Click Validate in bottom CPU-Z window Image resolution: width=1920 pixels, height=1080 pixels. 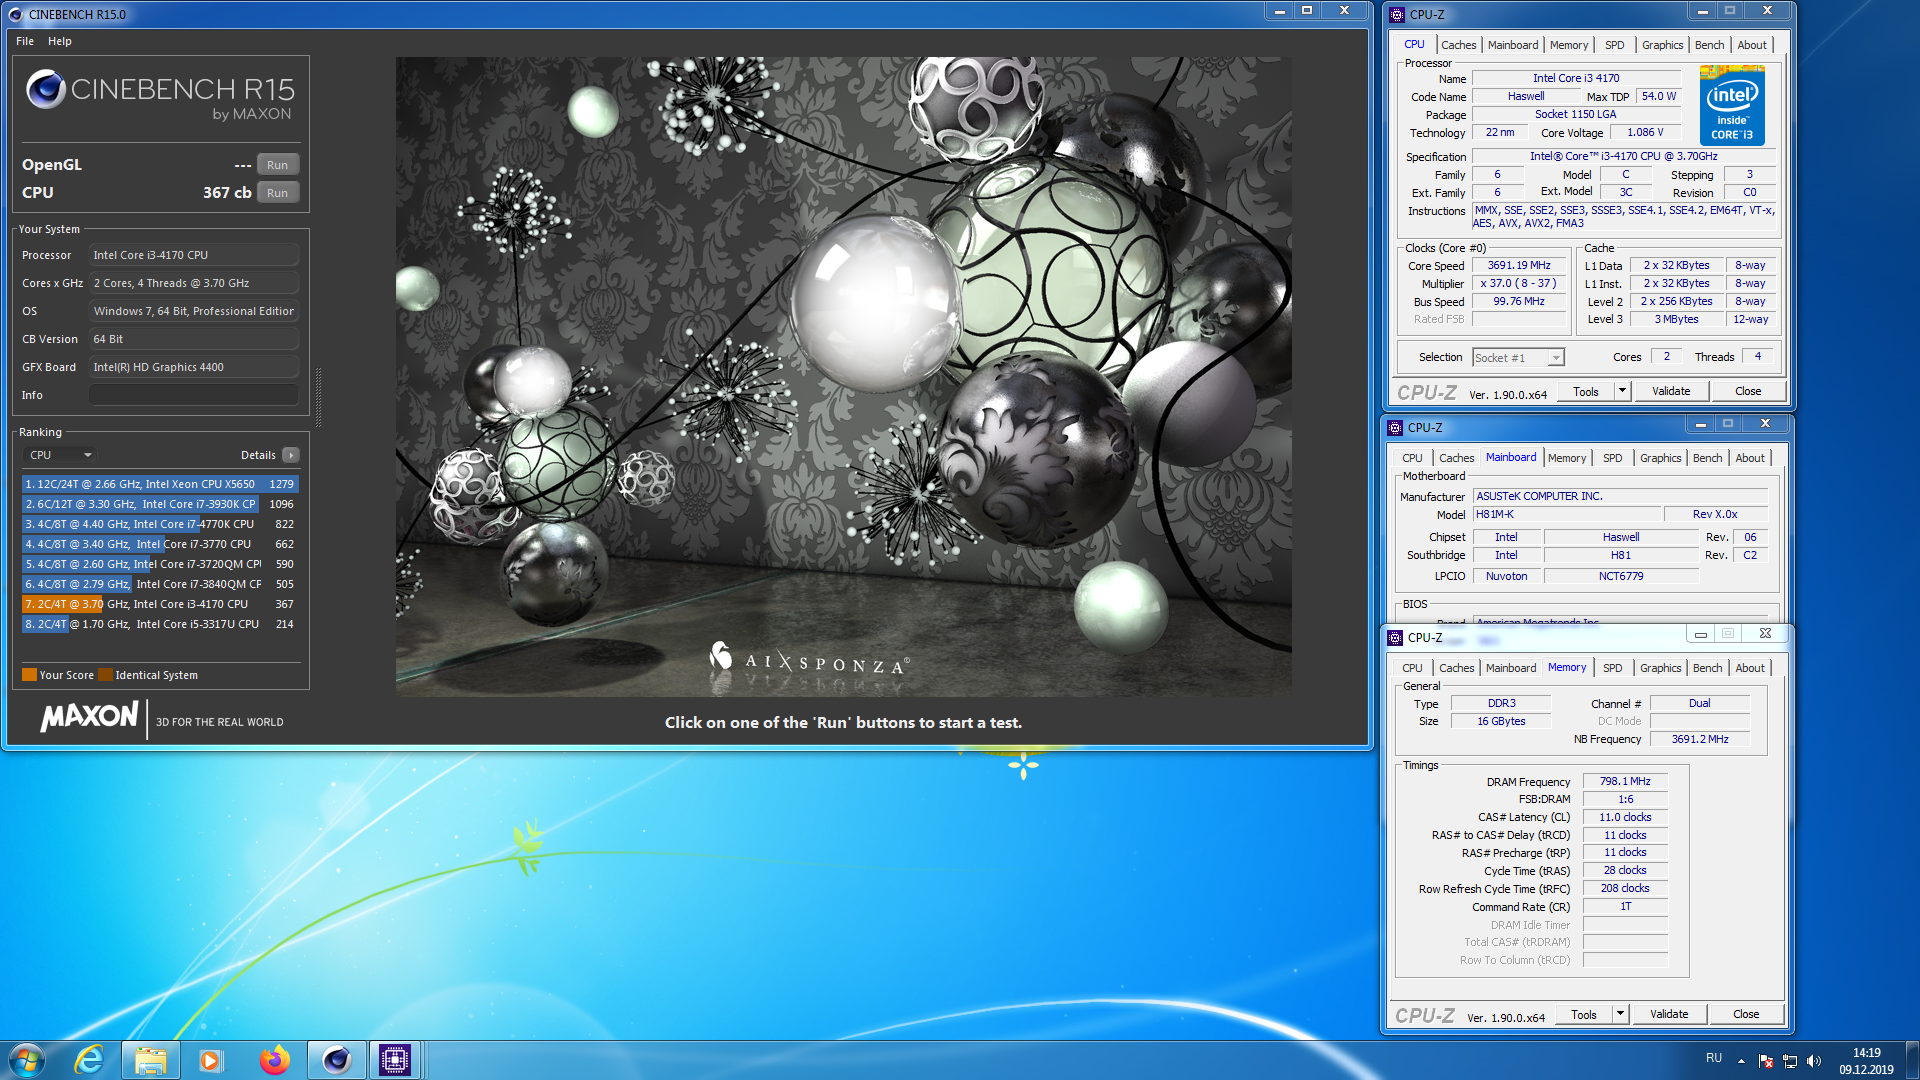(1668, 1014)
